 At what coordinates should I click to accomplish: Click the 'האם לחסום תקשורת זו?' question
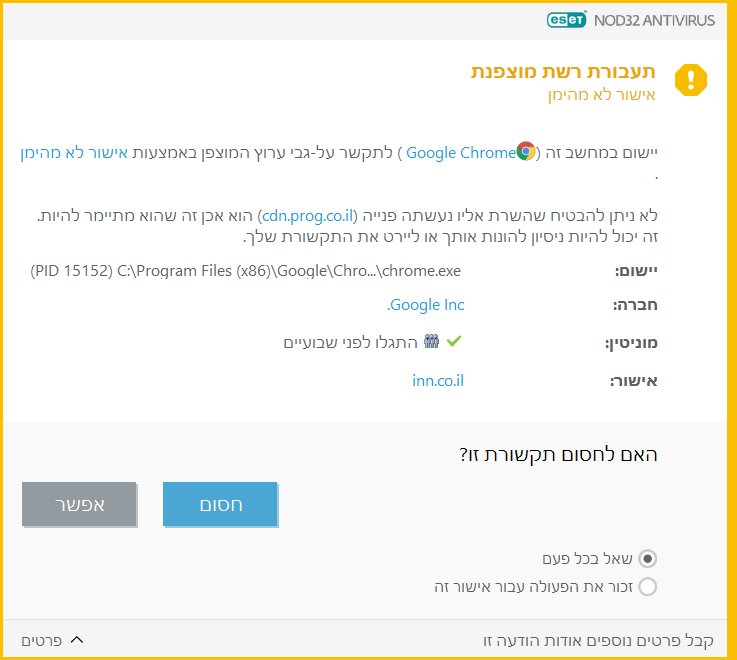pyautogui.click(x=558, y=455)
